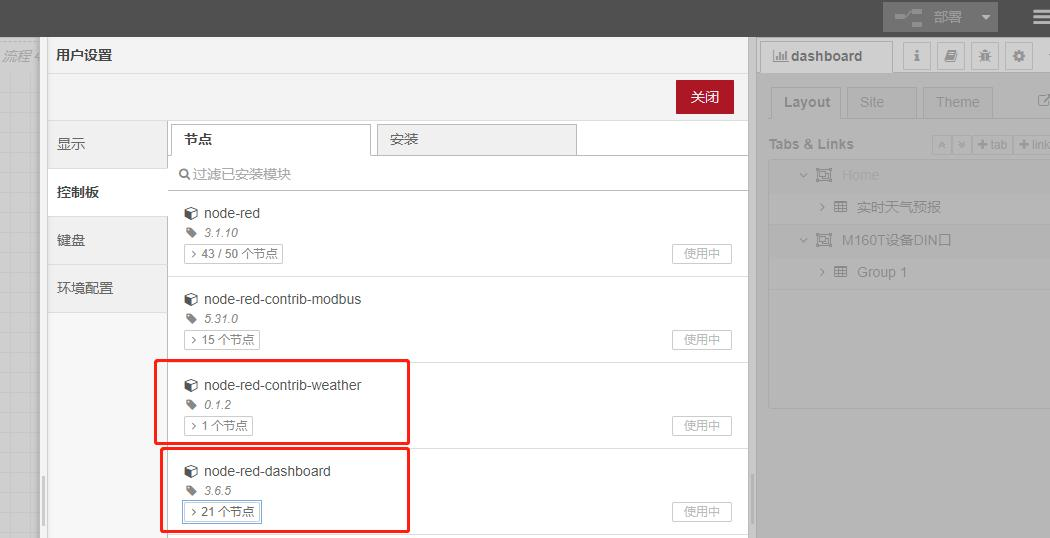
Task: Expand the Group 1 chevron
Action: 822,272
